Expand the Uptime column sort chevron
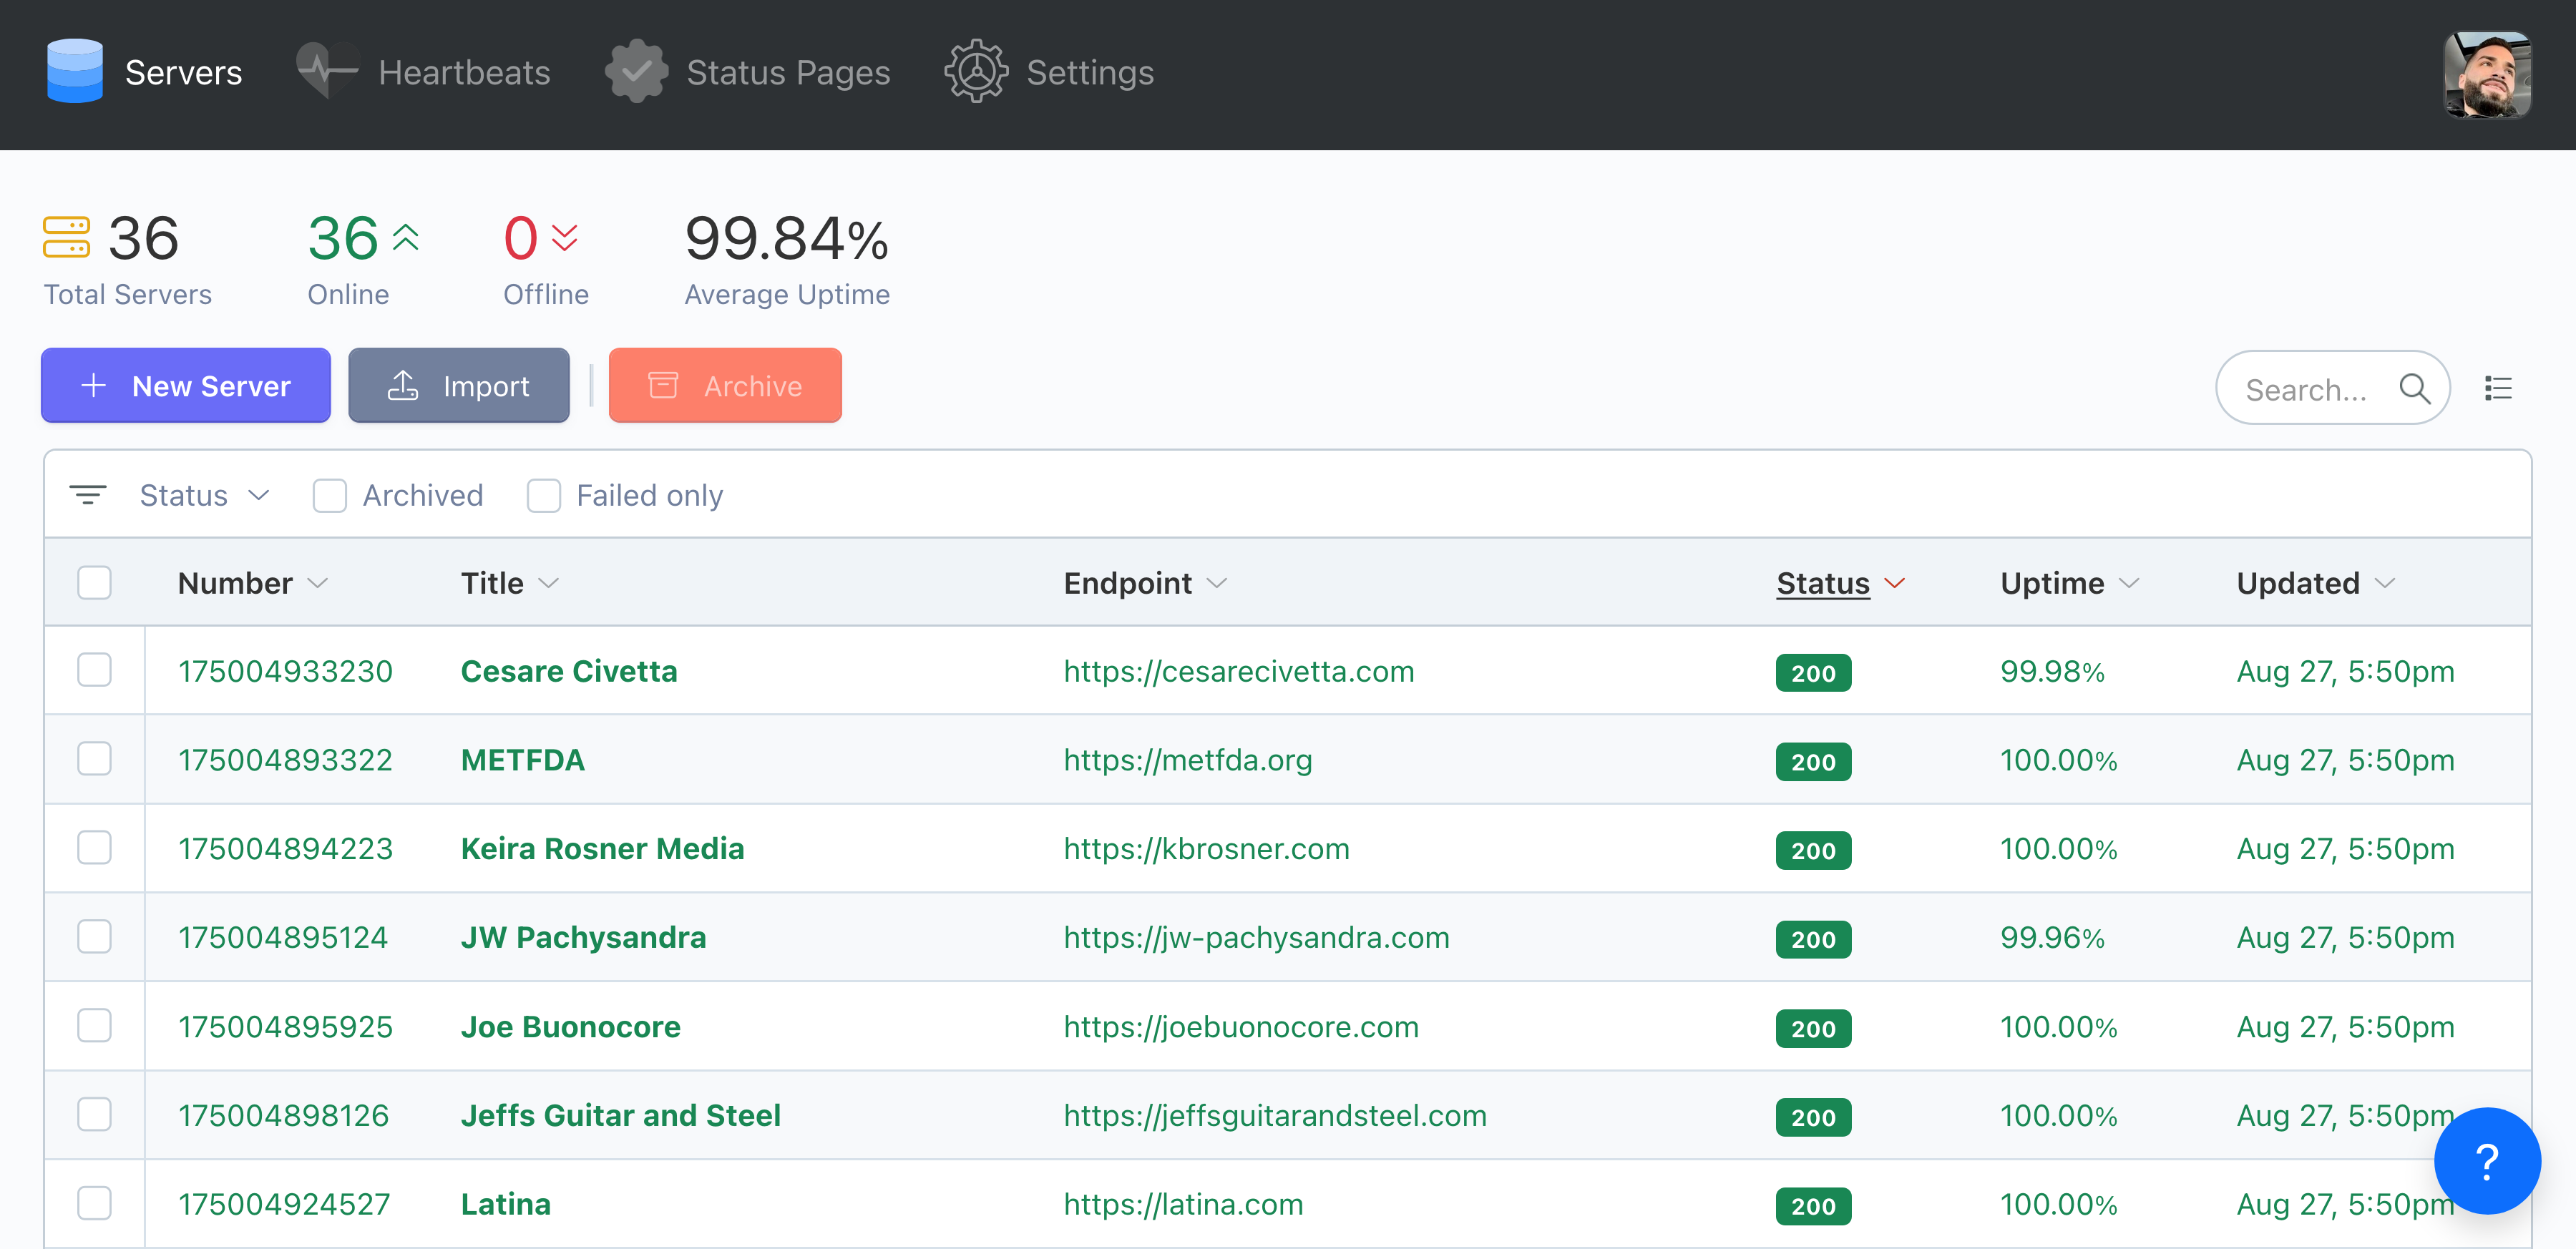Image resolution: width=2576 pixels, height=1249 pixels. (2128, 584)
